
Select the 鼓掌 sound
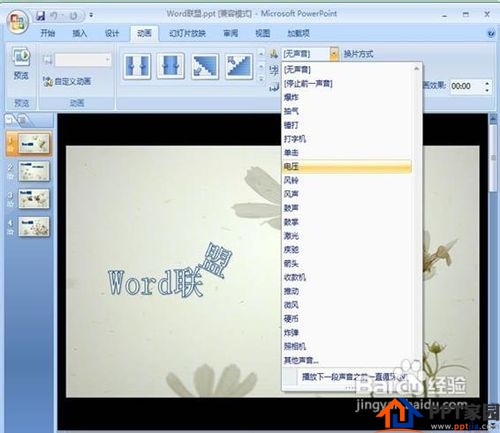[347, 222]
